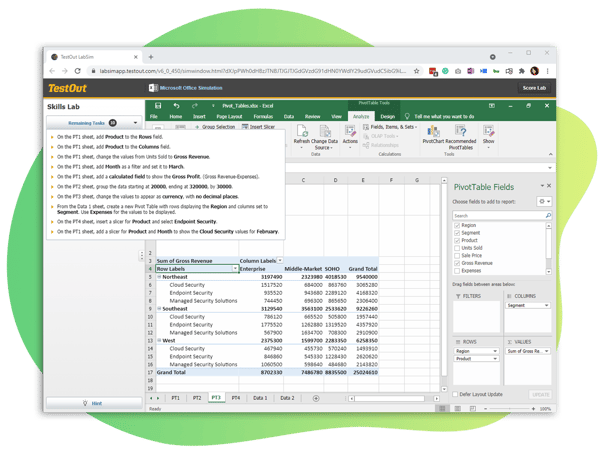This screenshot has height=454, width=600.
Task: Switch to Normal view in status bar
Action: pyautogui.click(x=442, y=409)
